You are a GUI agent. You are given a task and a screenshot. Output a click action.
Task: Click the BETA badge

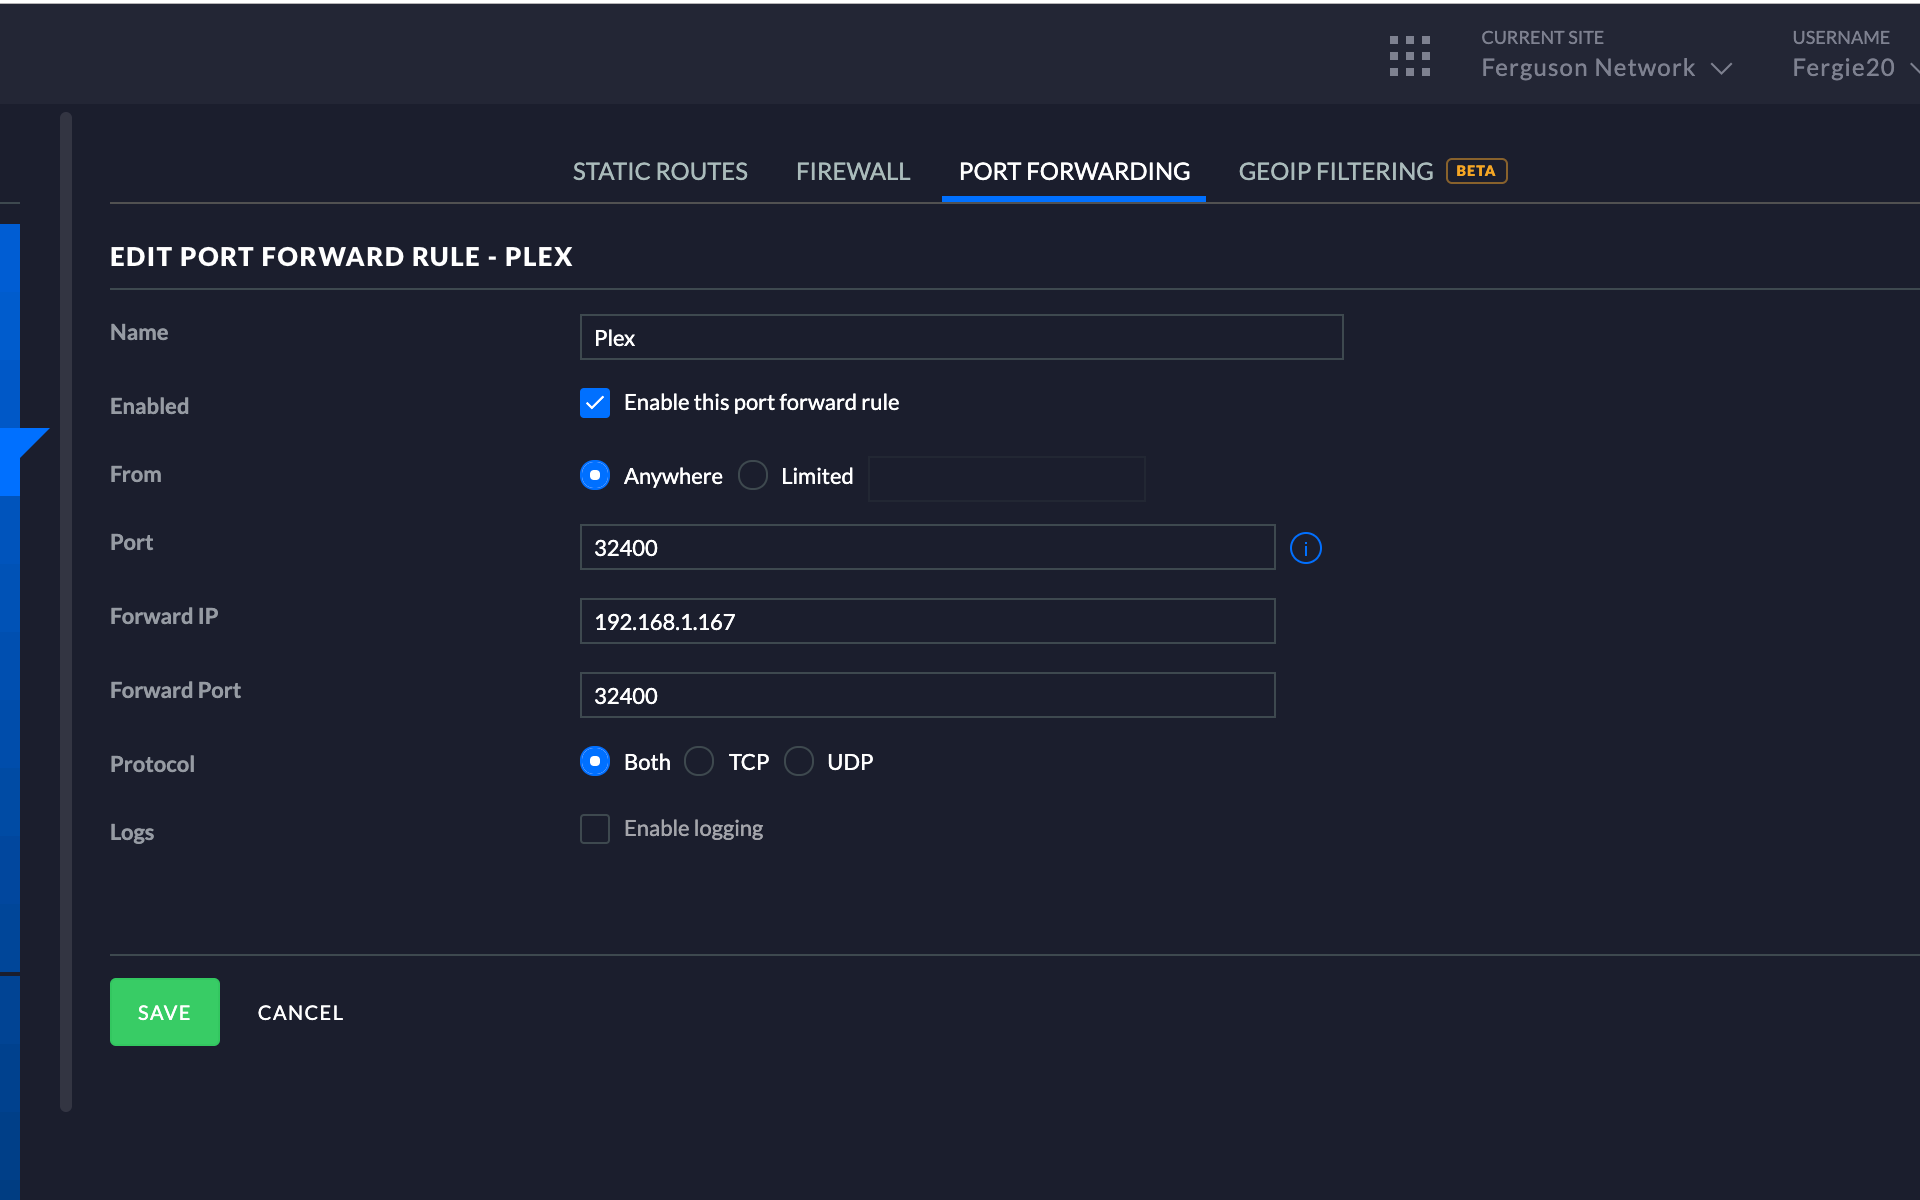[1475, 171]
